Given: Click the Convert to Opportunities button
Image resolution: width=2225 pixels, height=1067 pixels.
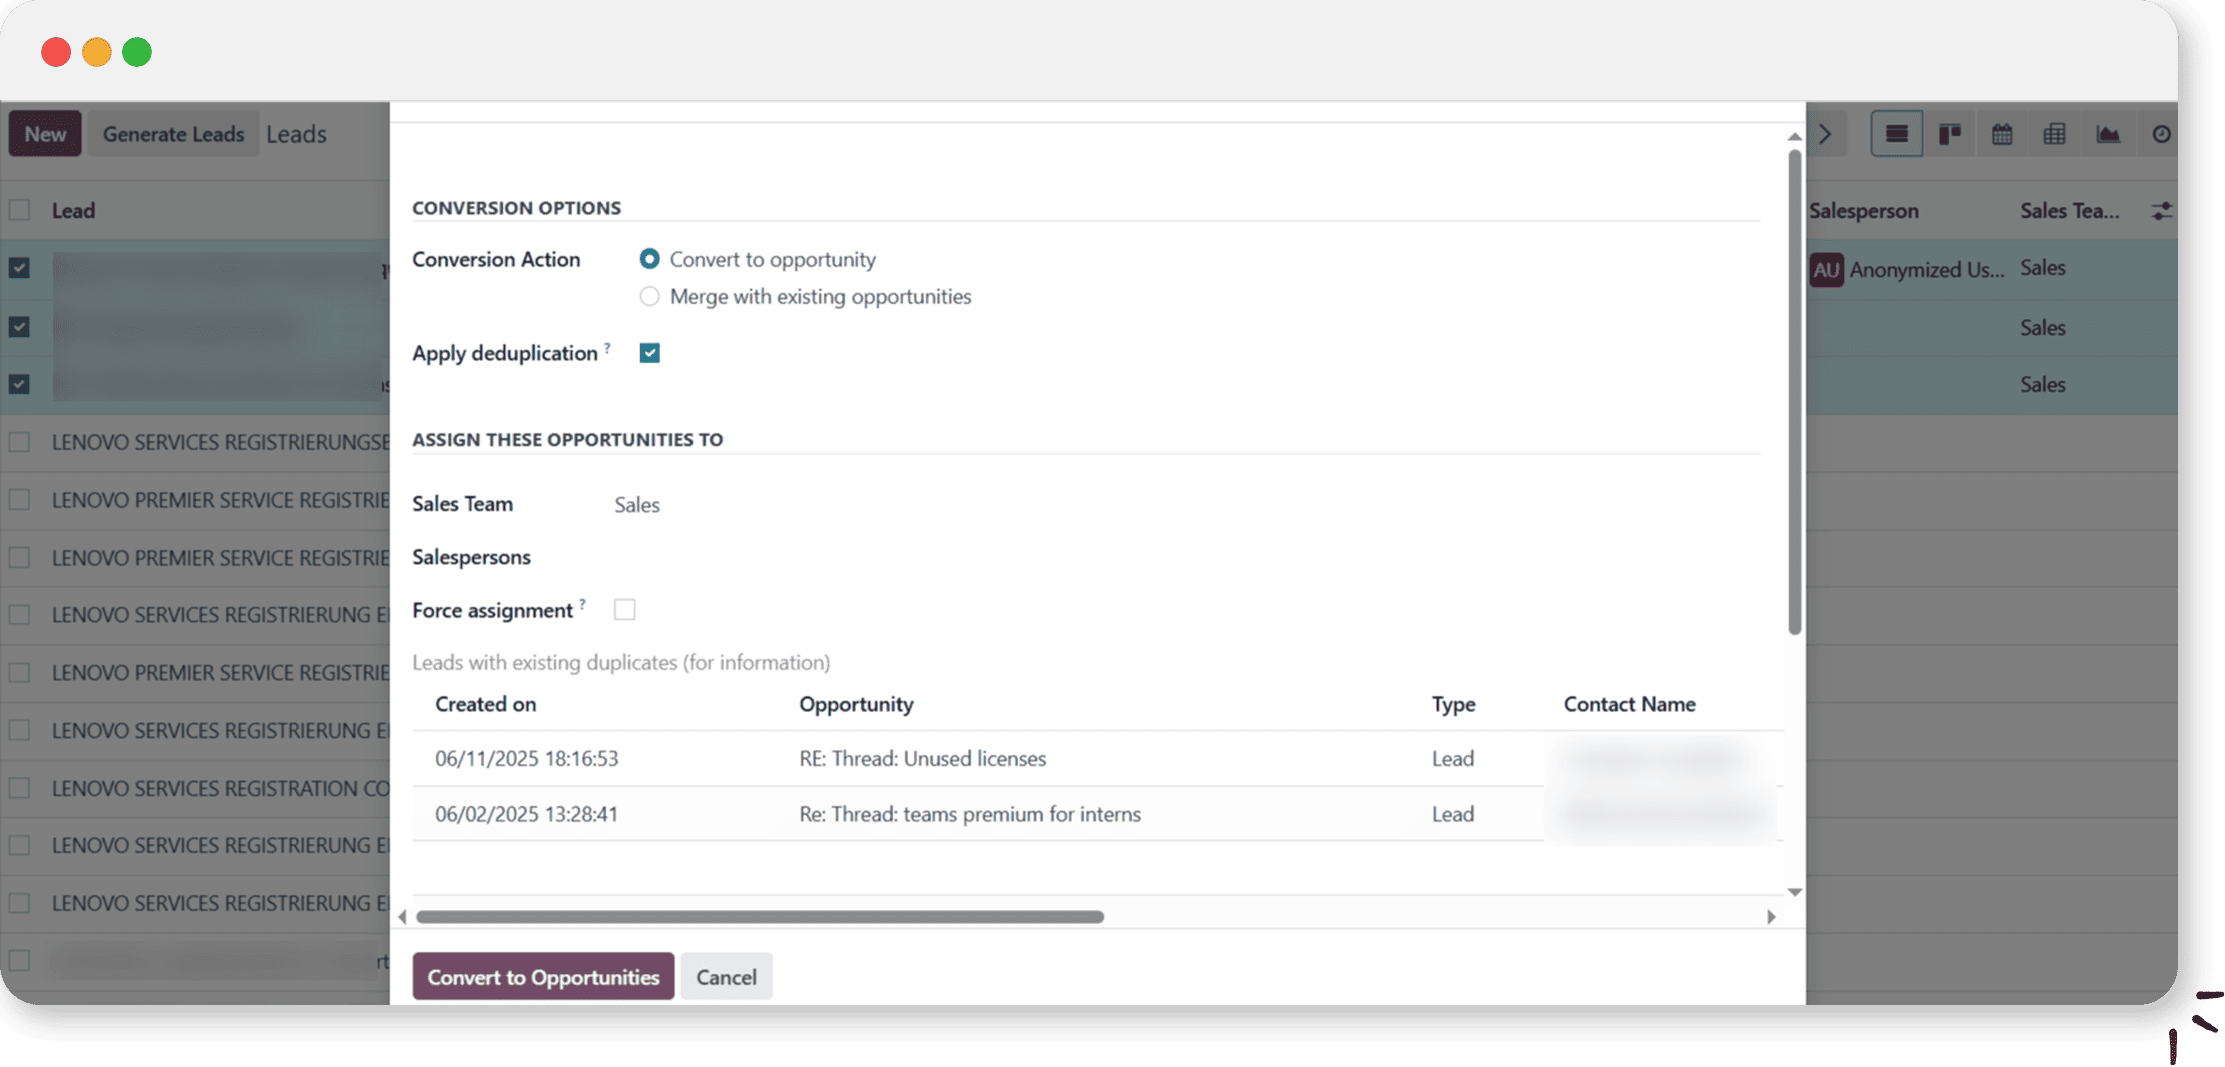Looking at the screenshot, I should pyautogui.click(x=543, y=977).
